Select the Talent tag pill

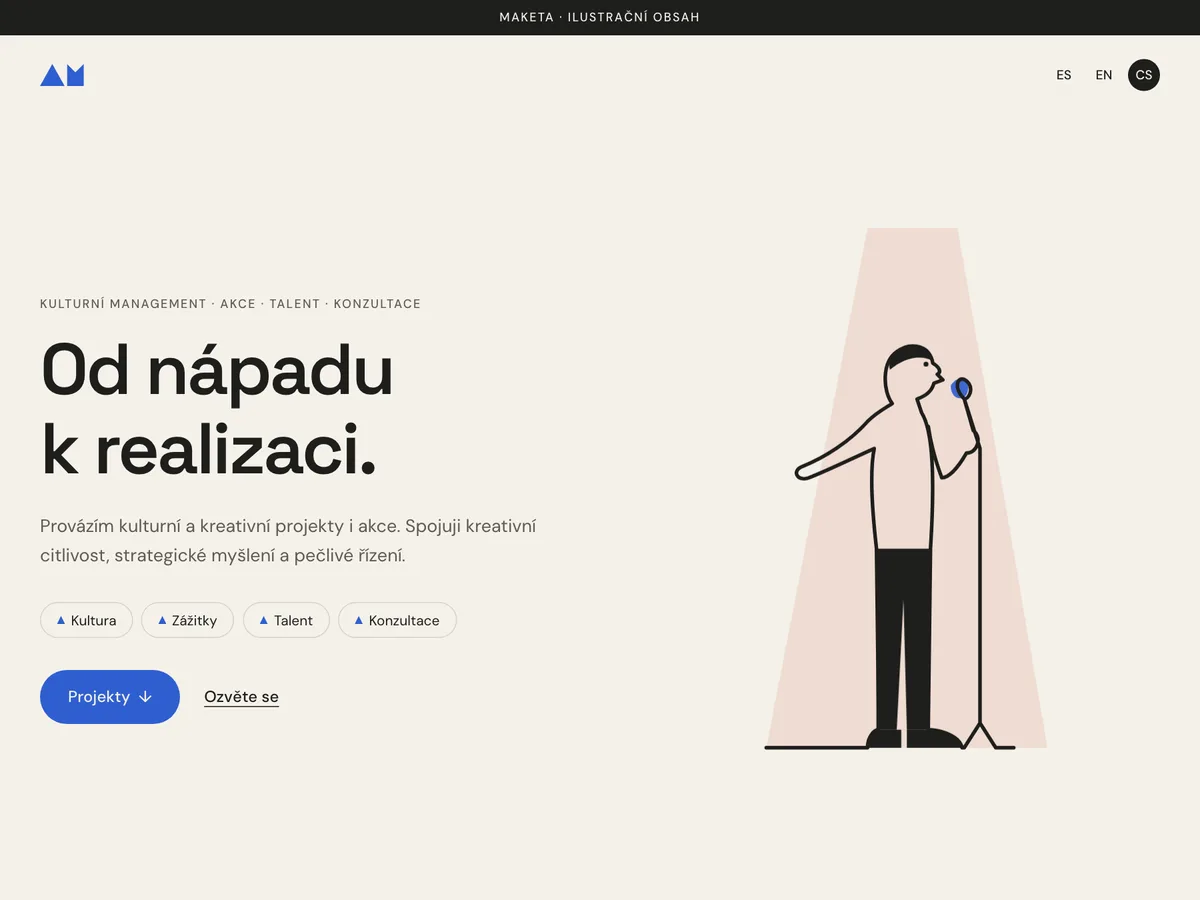[286, 620]
